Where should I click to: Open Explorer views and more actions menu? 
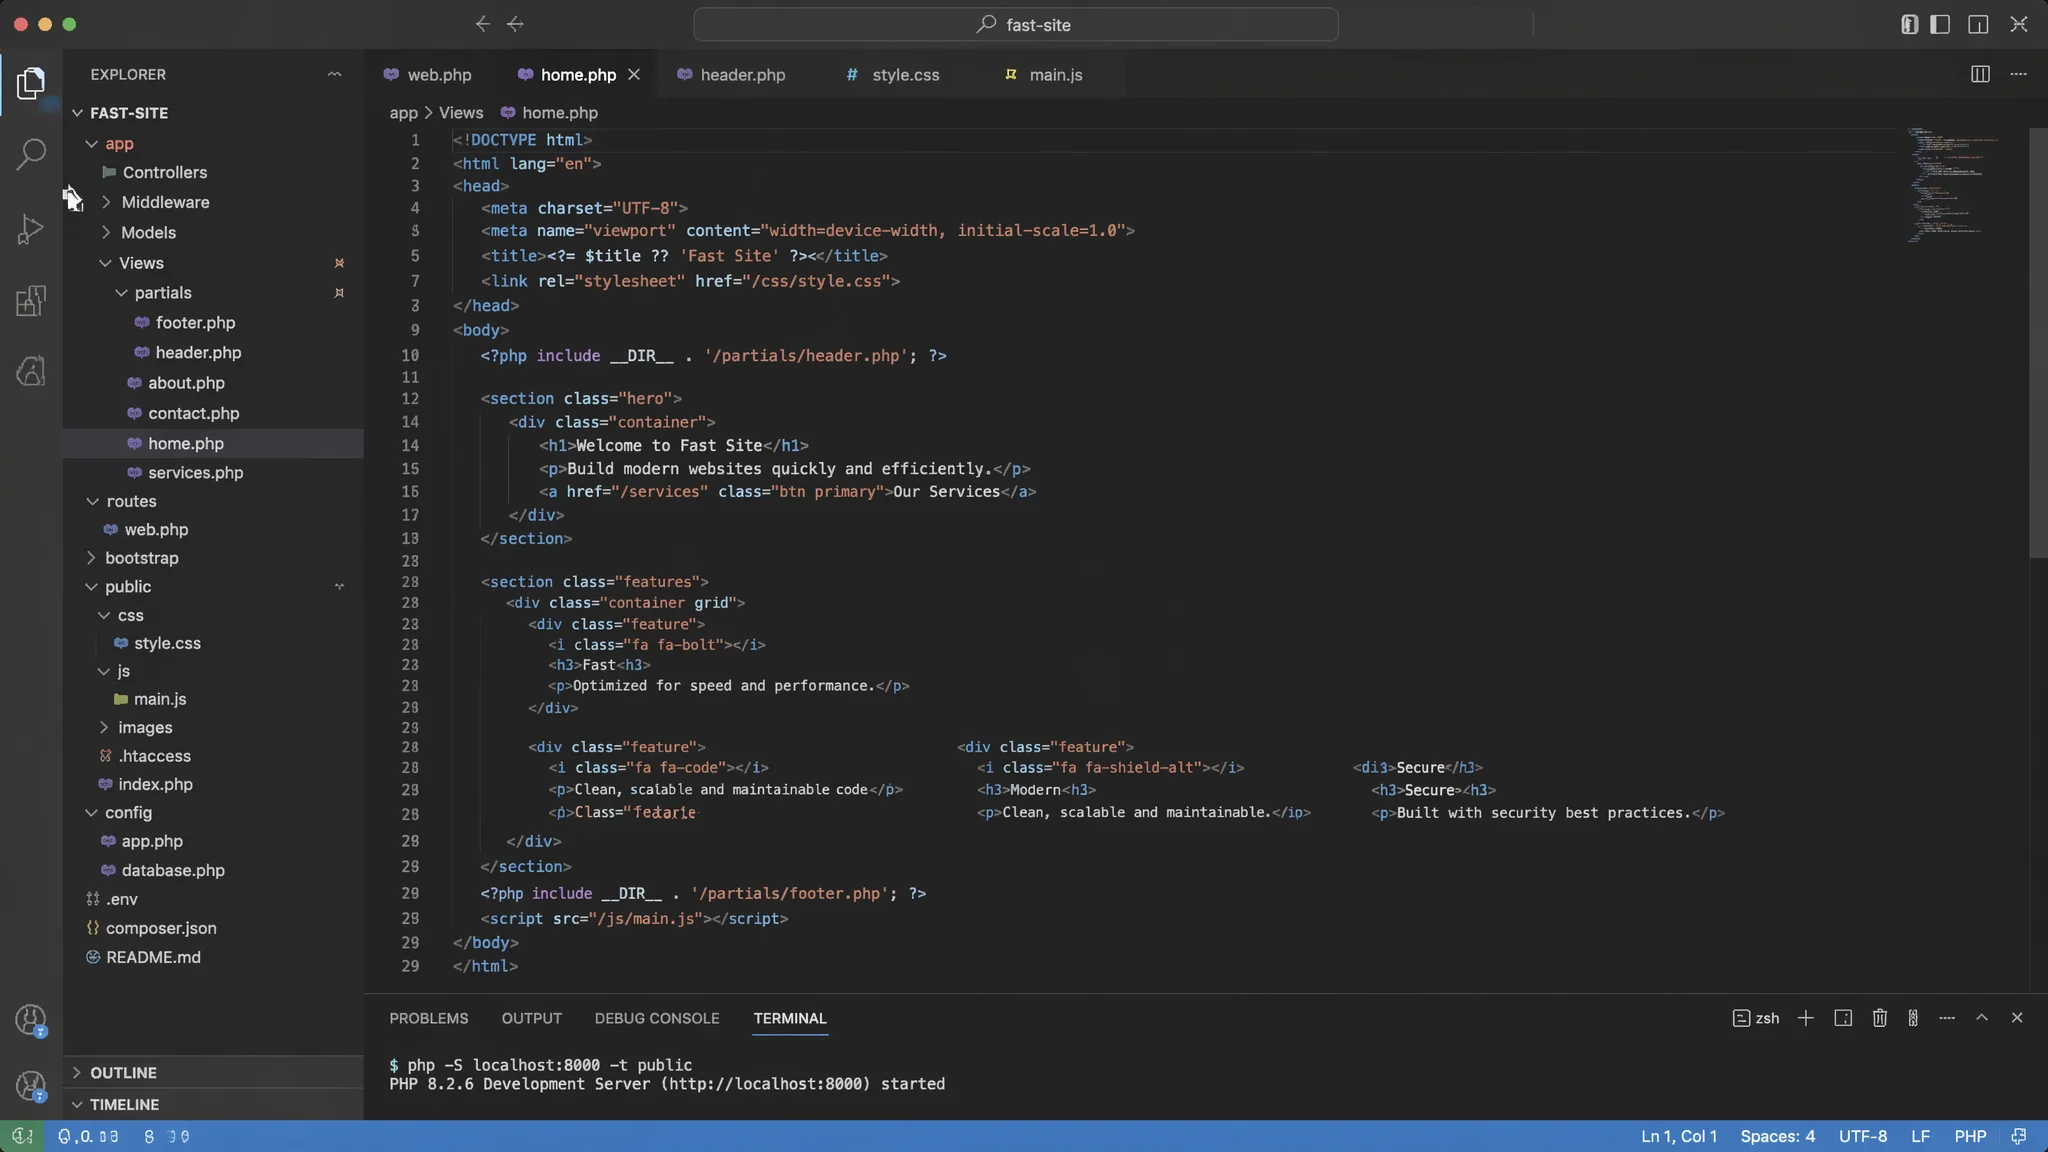pyautogui.click(x=334, y=74)
